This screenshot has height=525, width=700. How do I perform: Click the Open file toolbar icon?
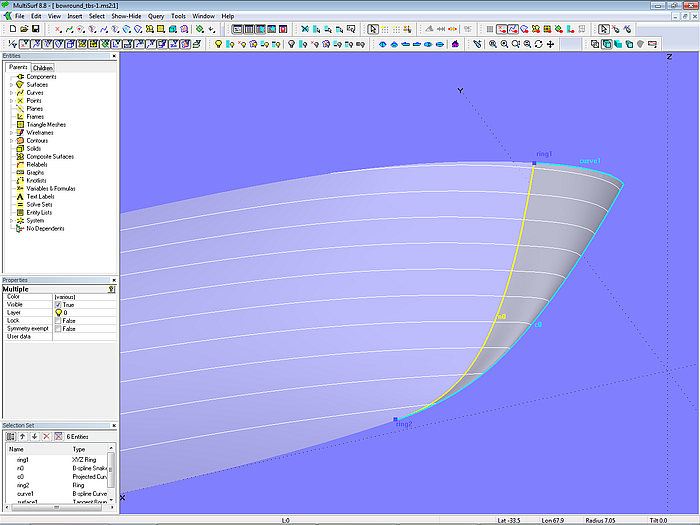click(x=23, y=29)
